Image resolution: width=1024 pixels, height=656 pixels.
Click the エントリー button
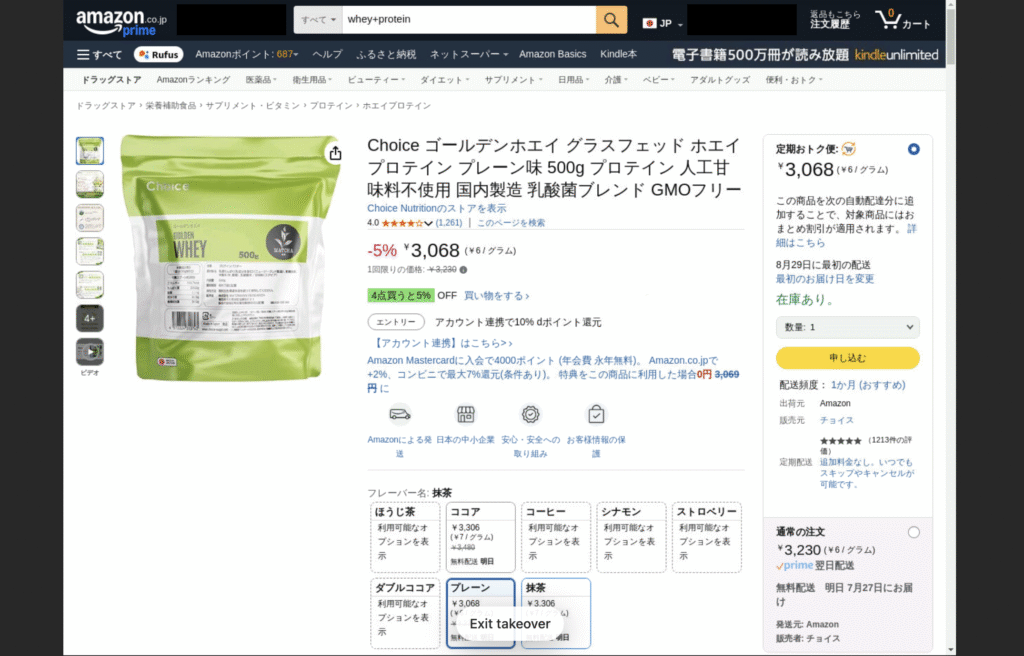pyautogui.click(x=396, y=322)
